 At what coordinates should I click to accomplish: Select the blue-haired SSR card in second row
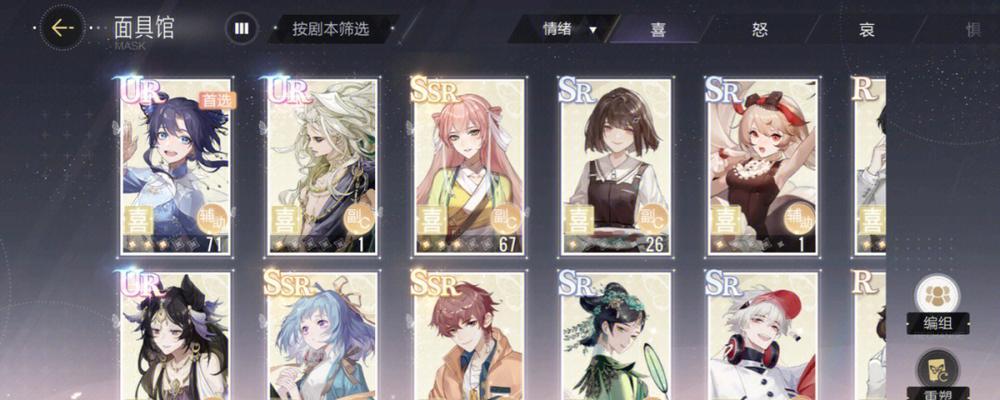(x=322, y=336)
